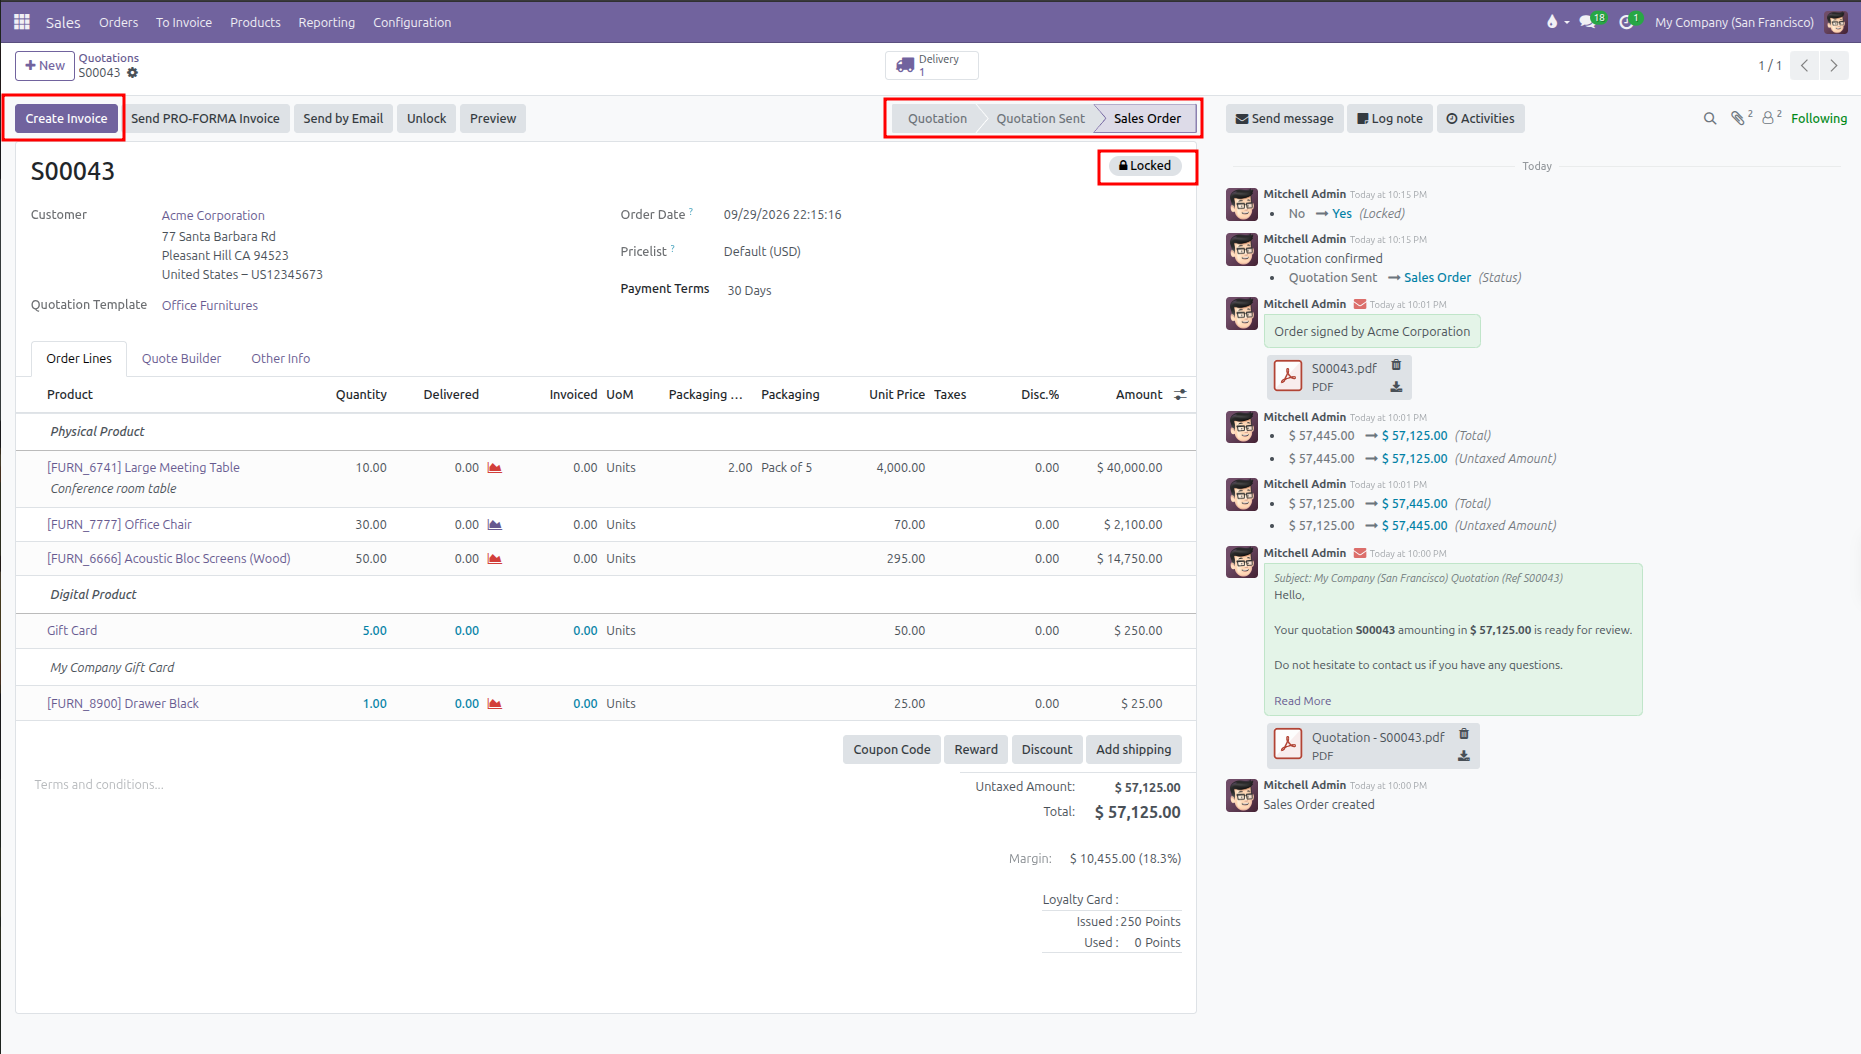
Task: View forecast chart icon for Office Chair
Action: click(494, 525)
